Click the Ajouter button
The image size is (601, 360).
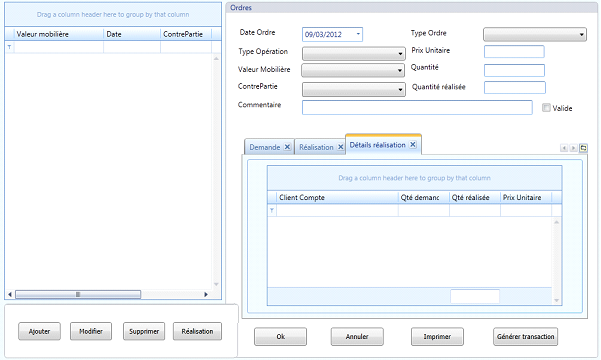click(x=39, y=331)
